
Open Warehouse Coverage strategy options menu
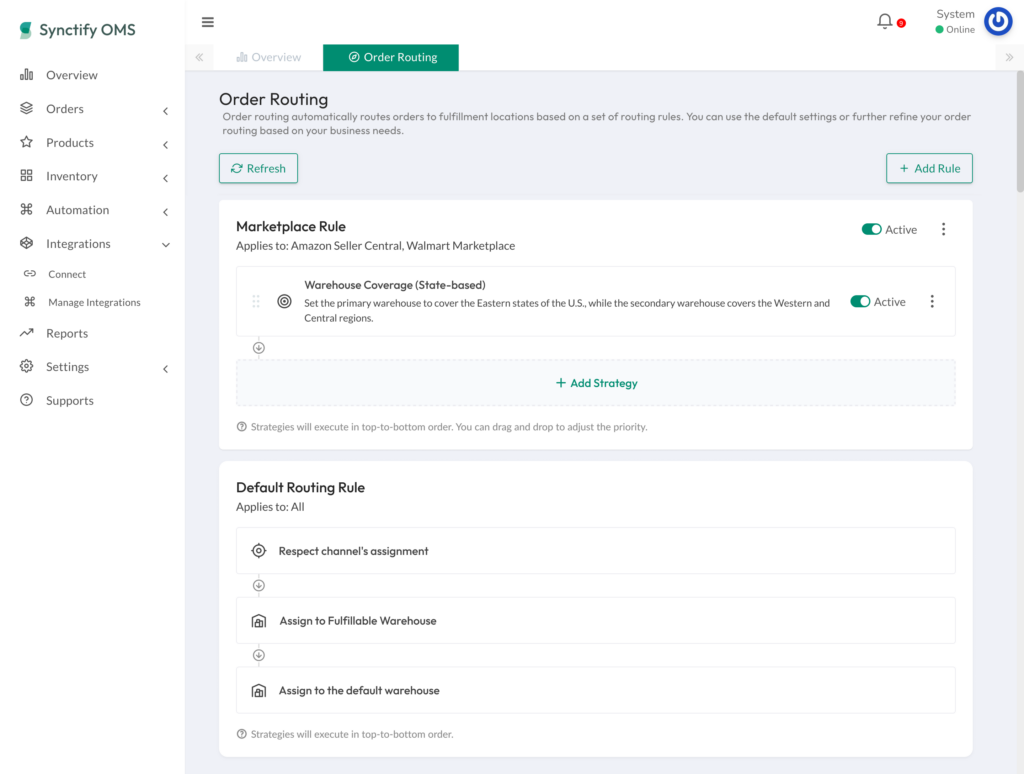coord(932,301)
